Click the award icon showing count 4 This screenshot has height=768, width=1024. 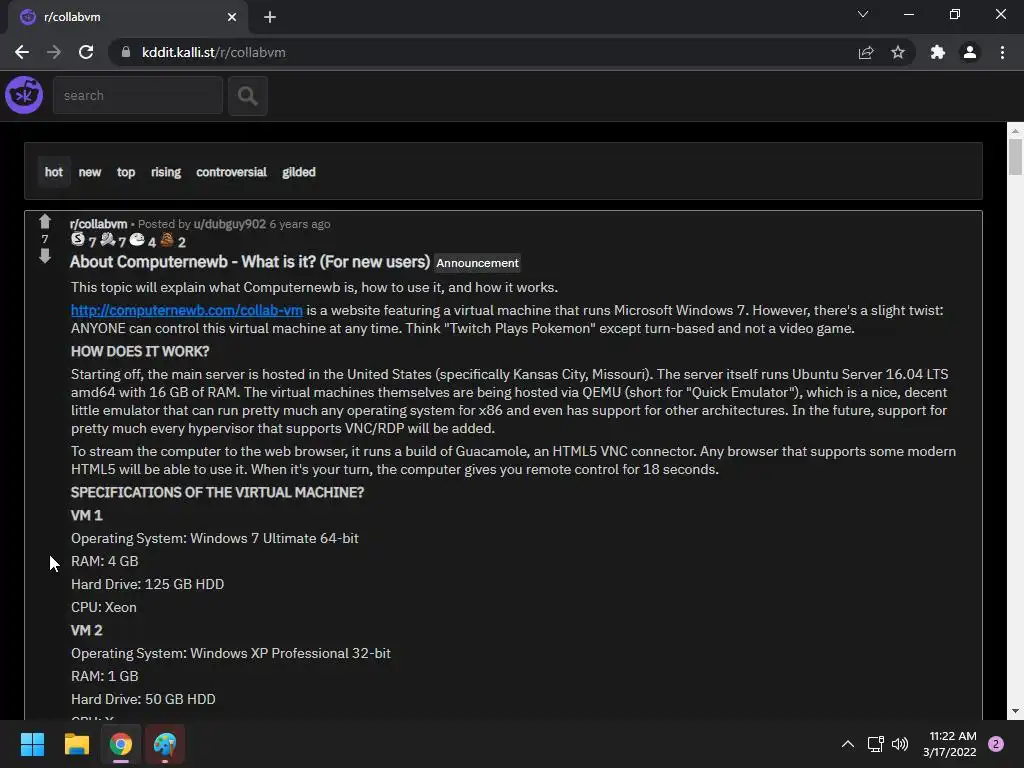tap(137, 240)
